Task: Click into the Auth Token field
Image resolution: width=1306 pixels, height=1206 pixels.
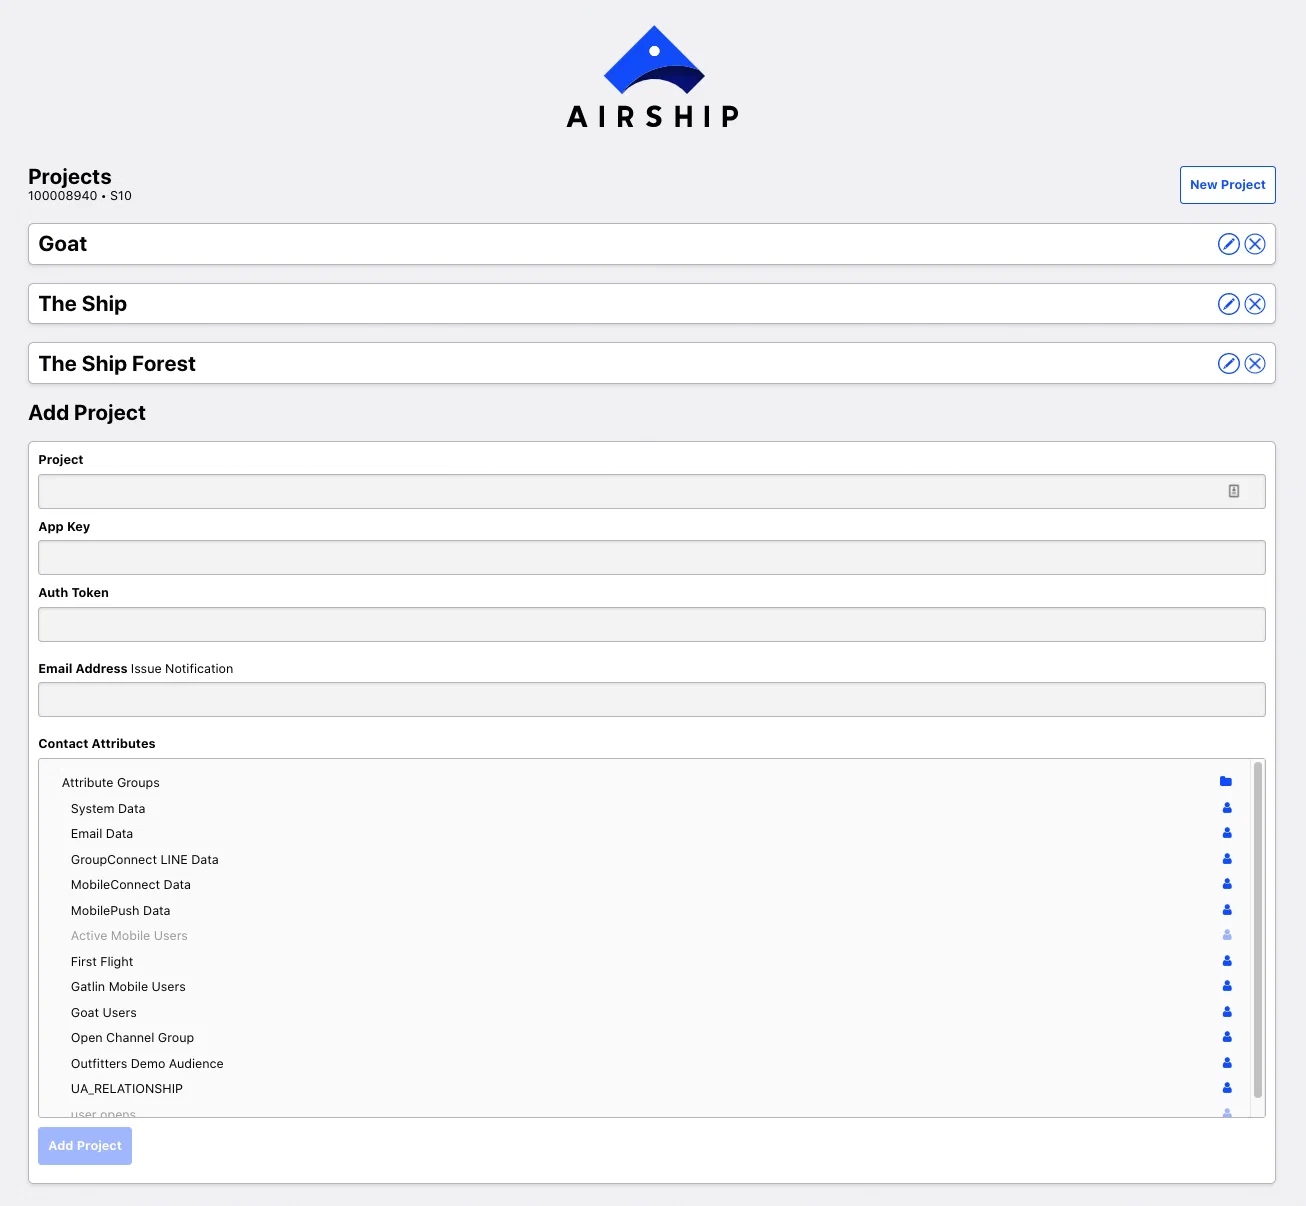Action: pos(651,625)
